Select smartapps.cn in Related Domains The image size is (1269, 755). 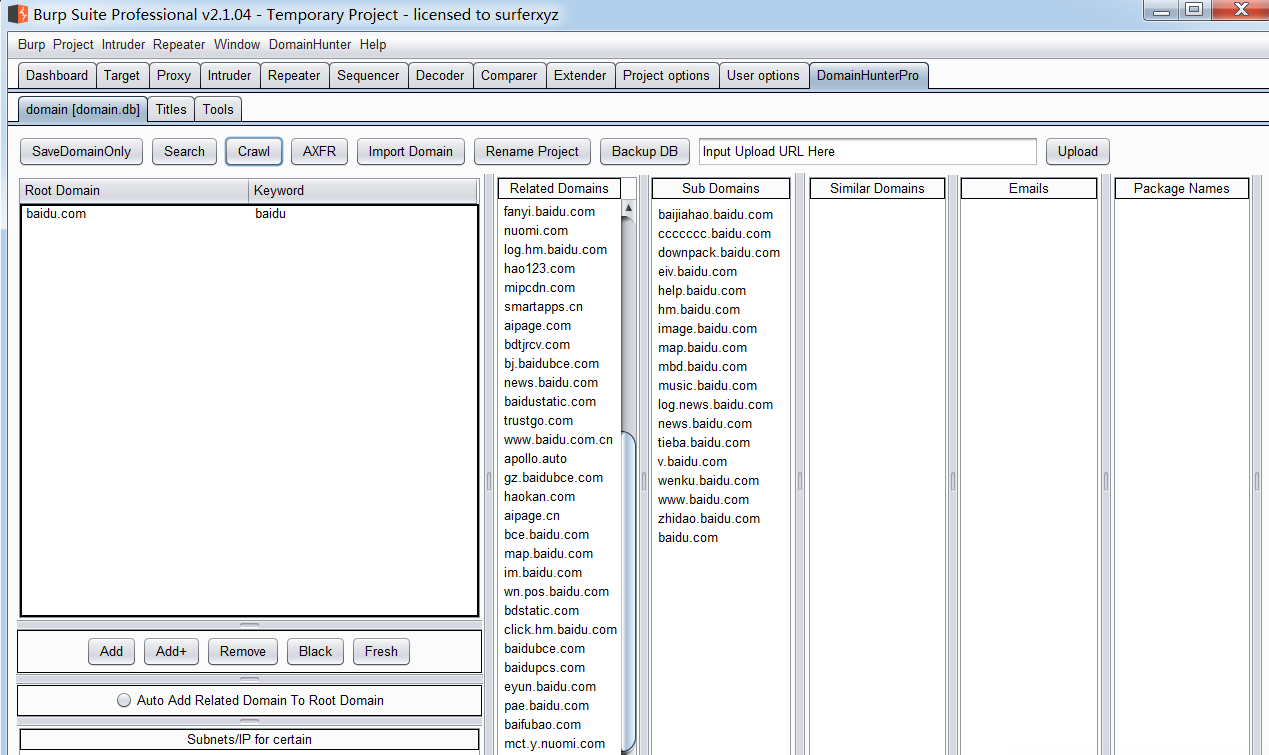544,307
